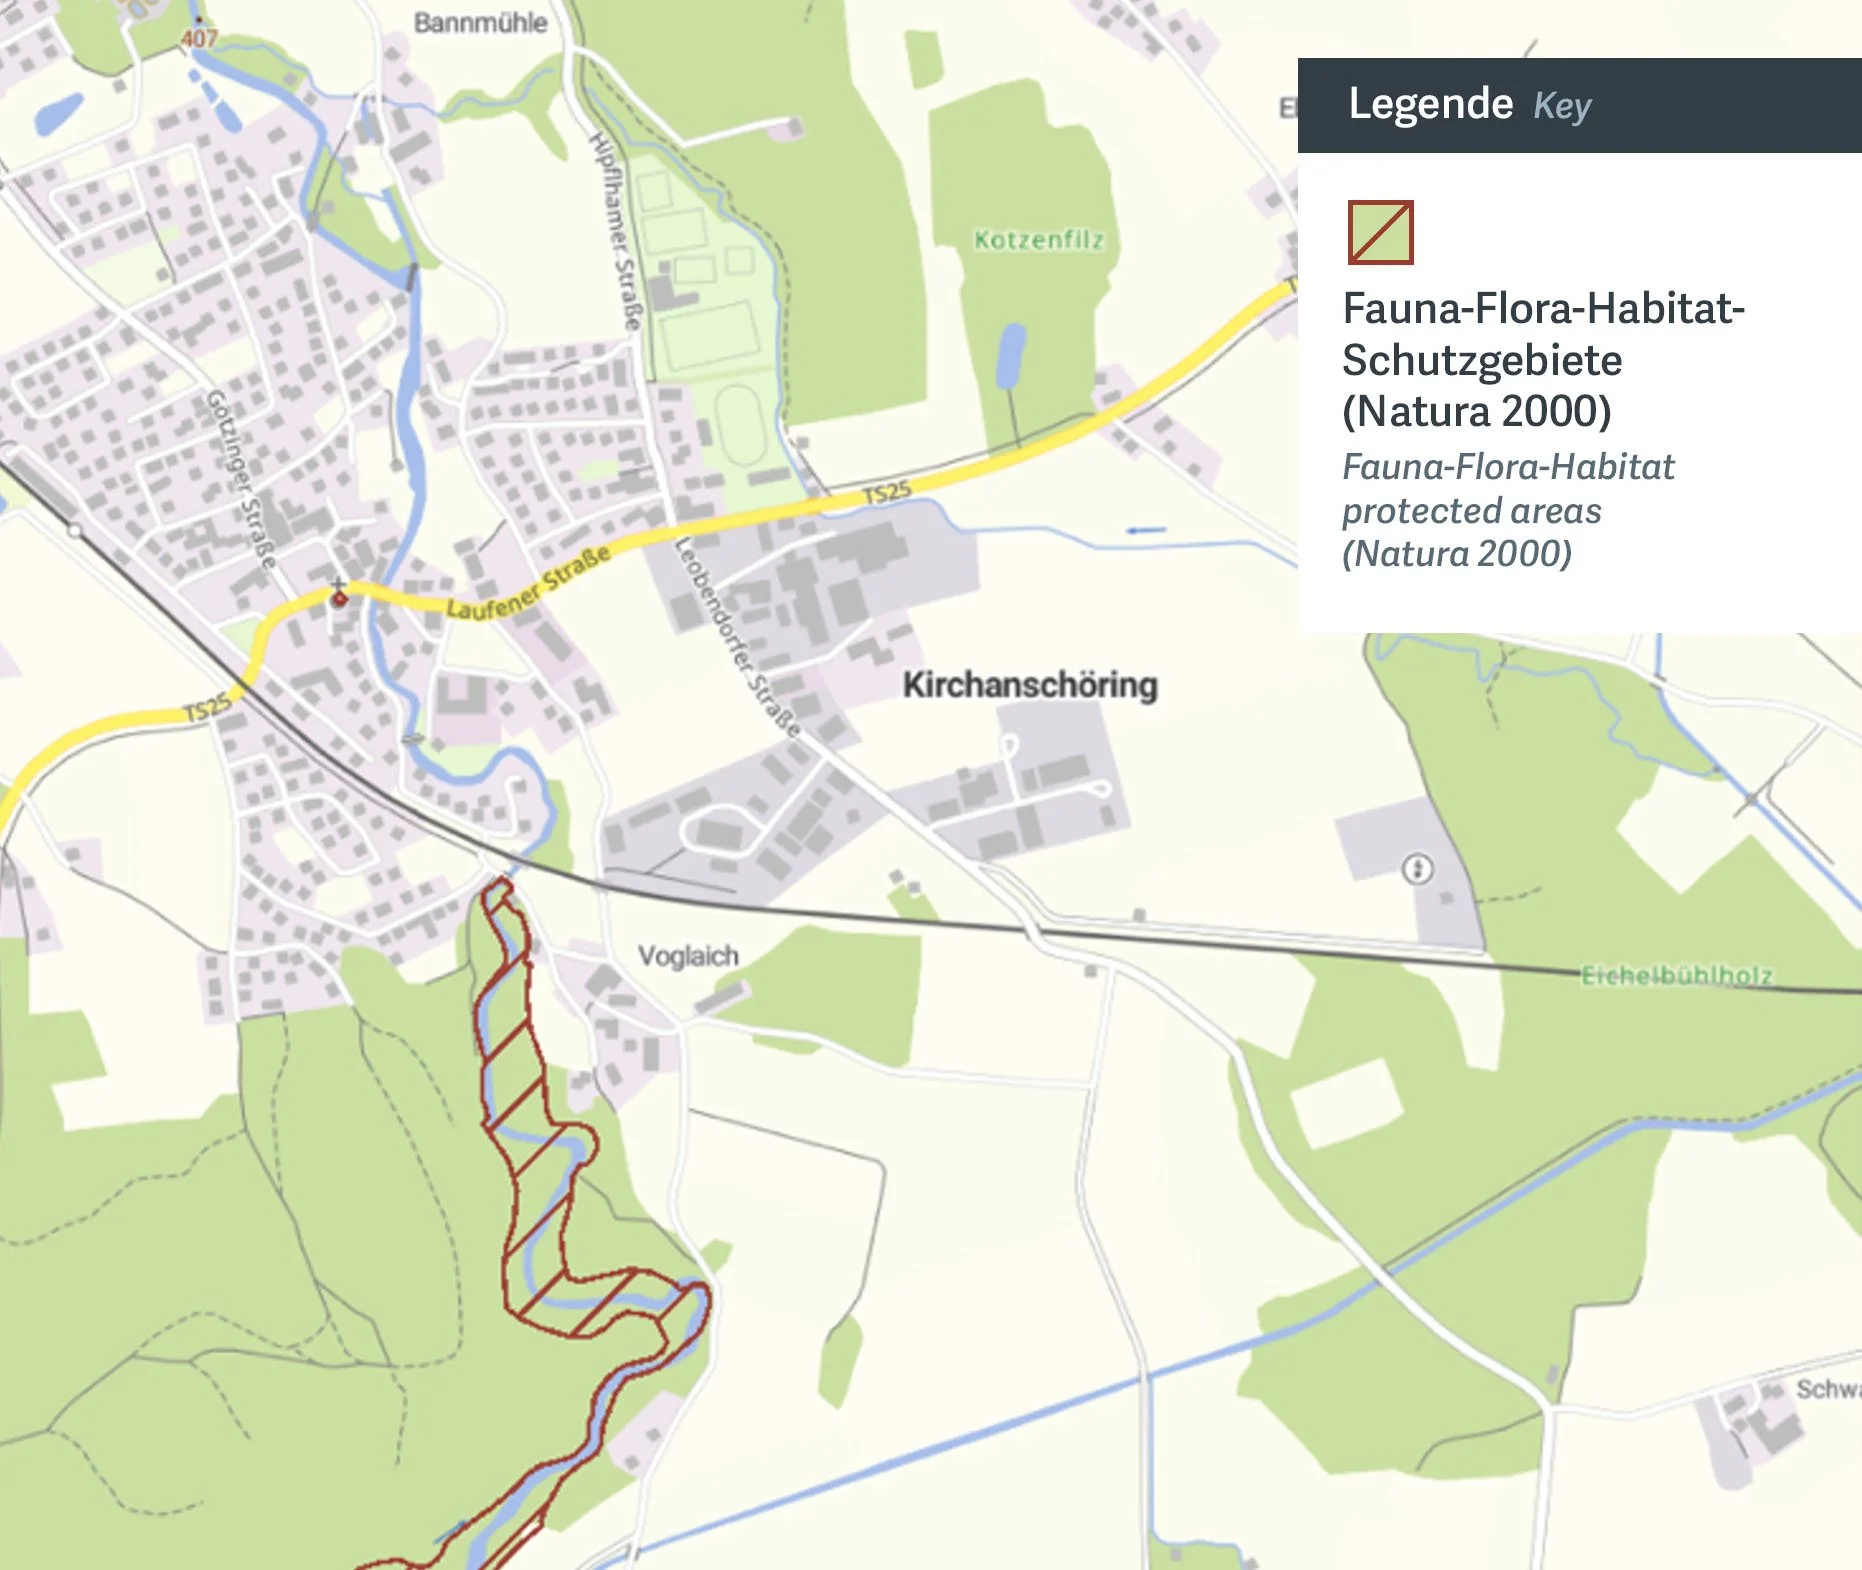Click the TS25 road label near the industrial area

(887, 492)
